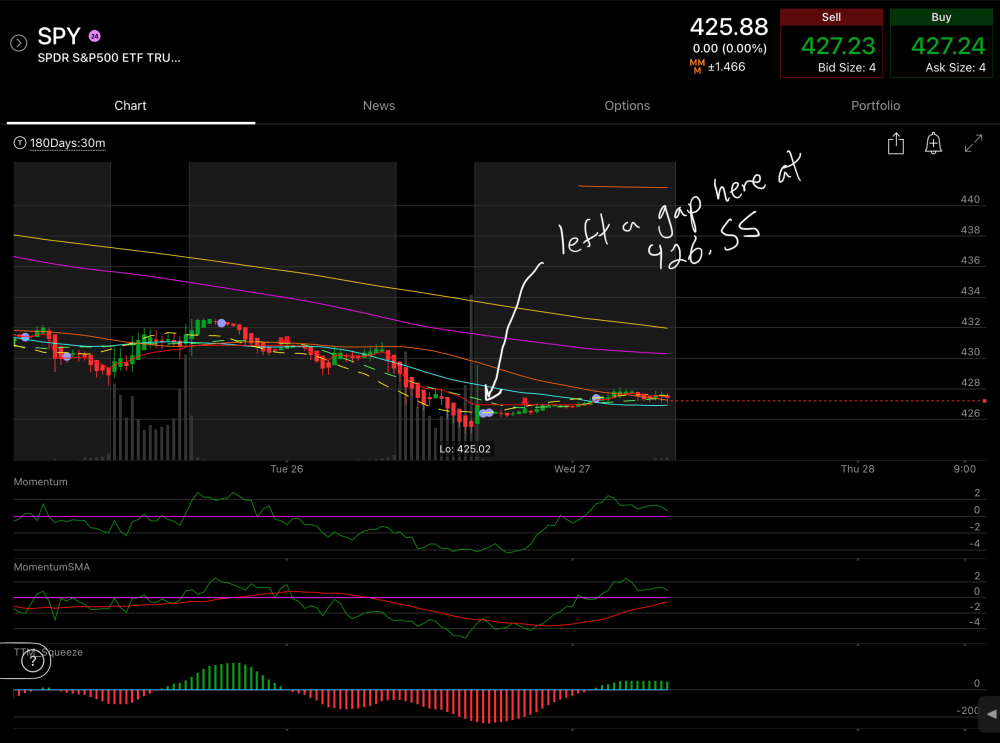Click the Momentum study label
The width and height of the screenshot is (1000, 743).
(40, 482)
